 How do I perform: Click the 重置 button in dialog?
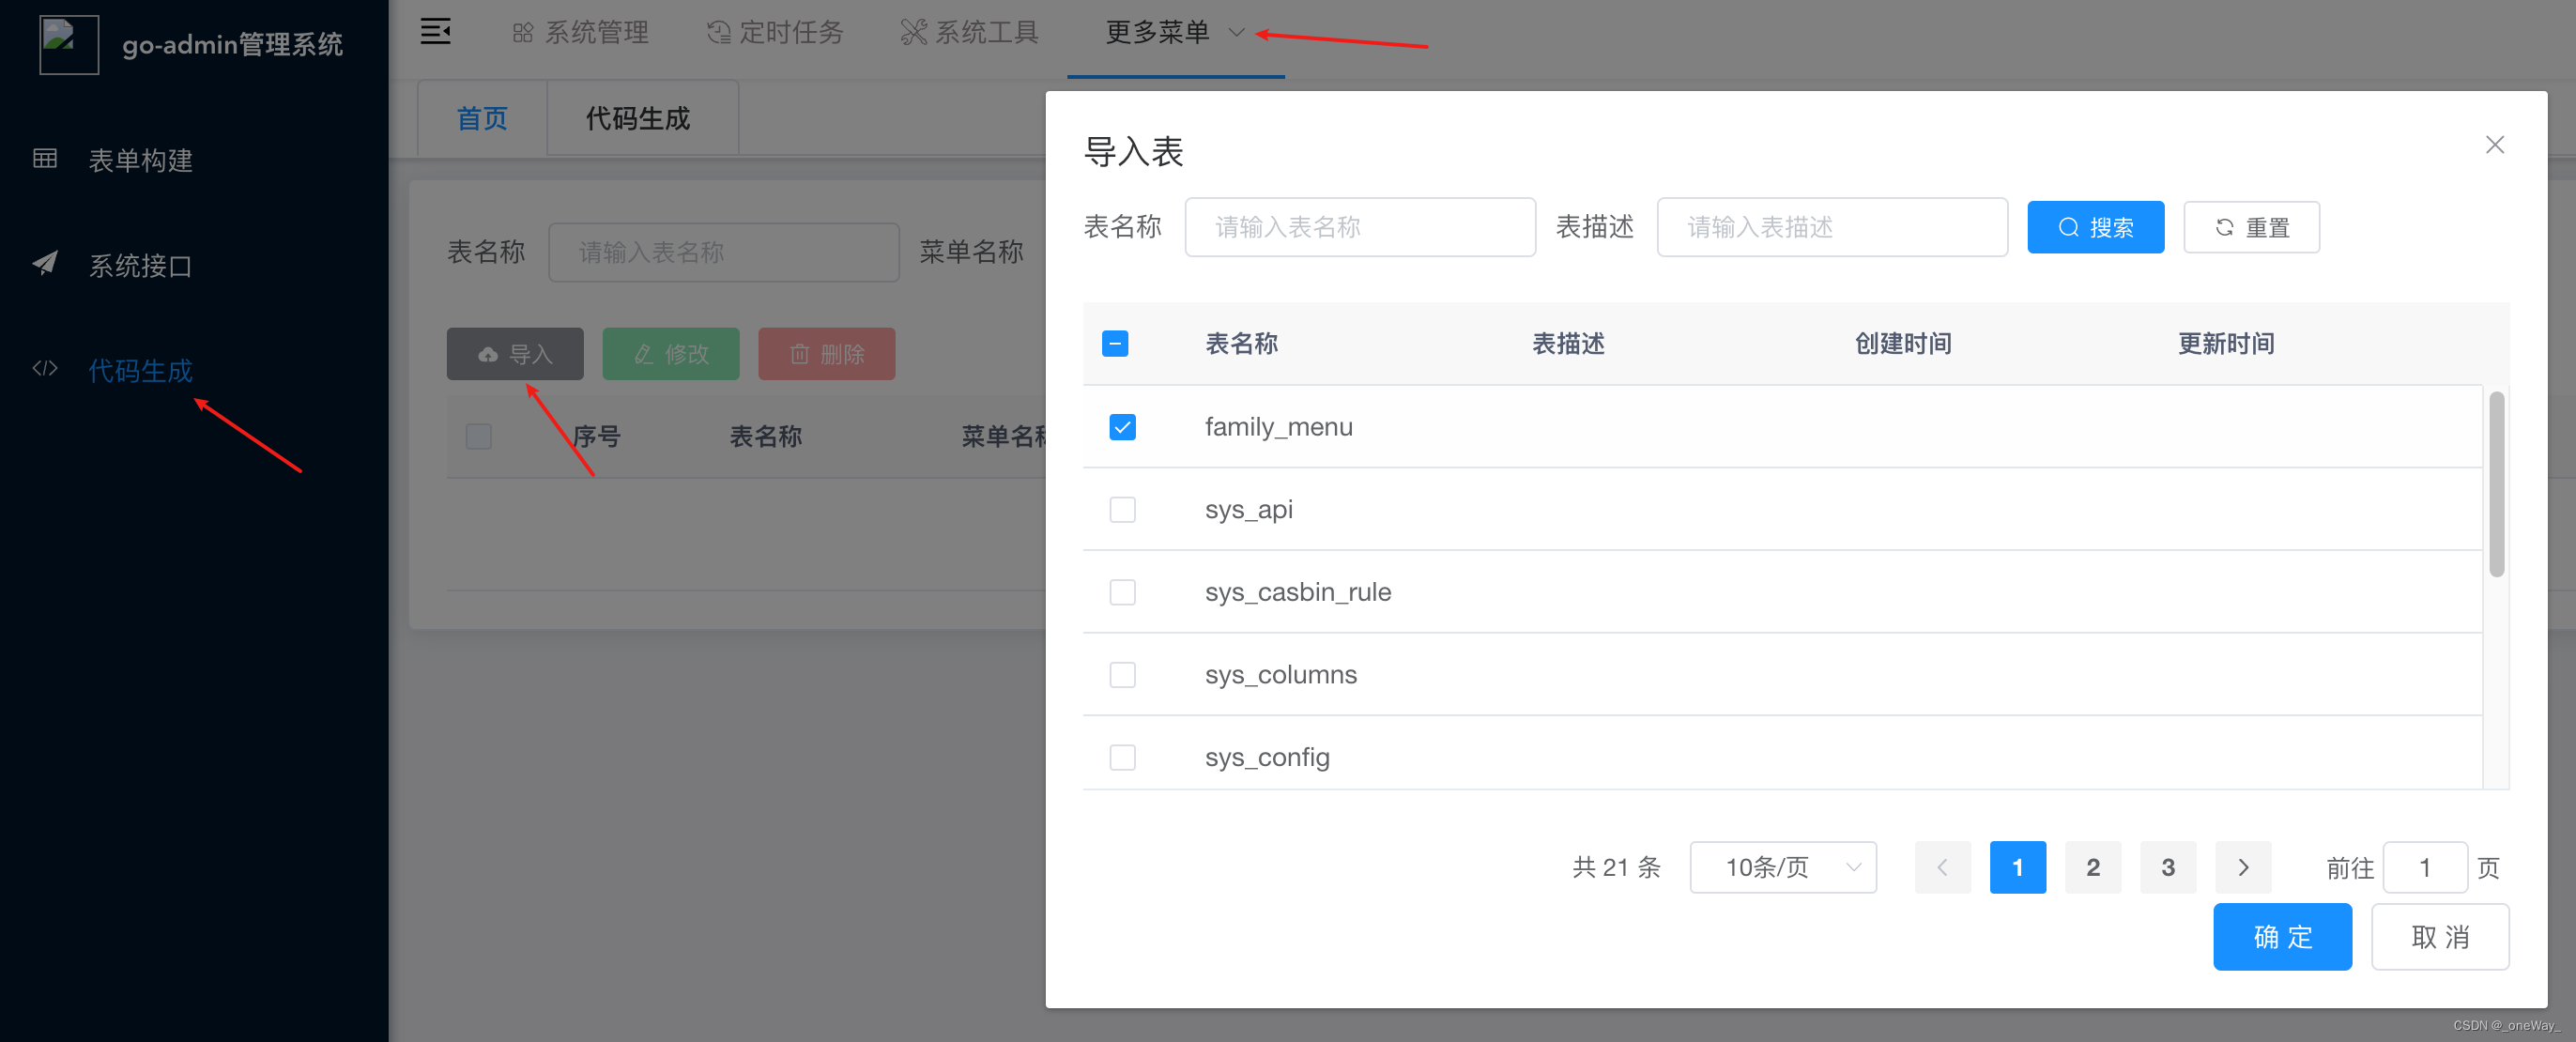(2251, 227)
